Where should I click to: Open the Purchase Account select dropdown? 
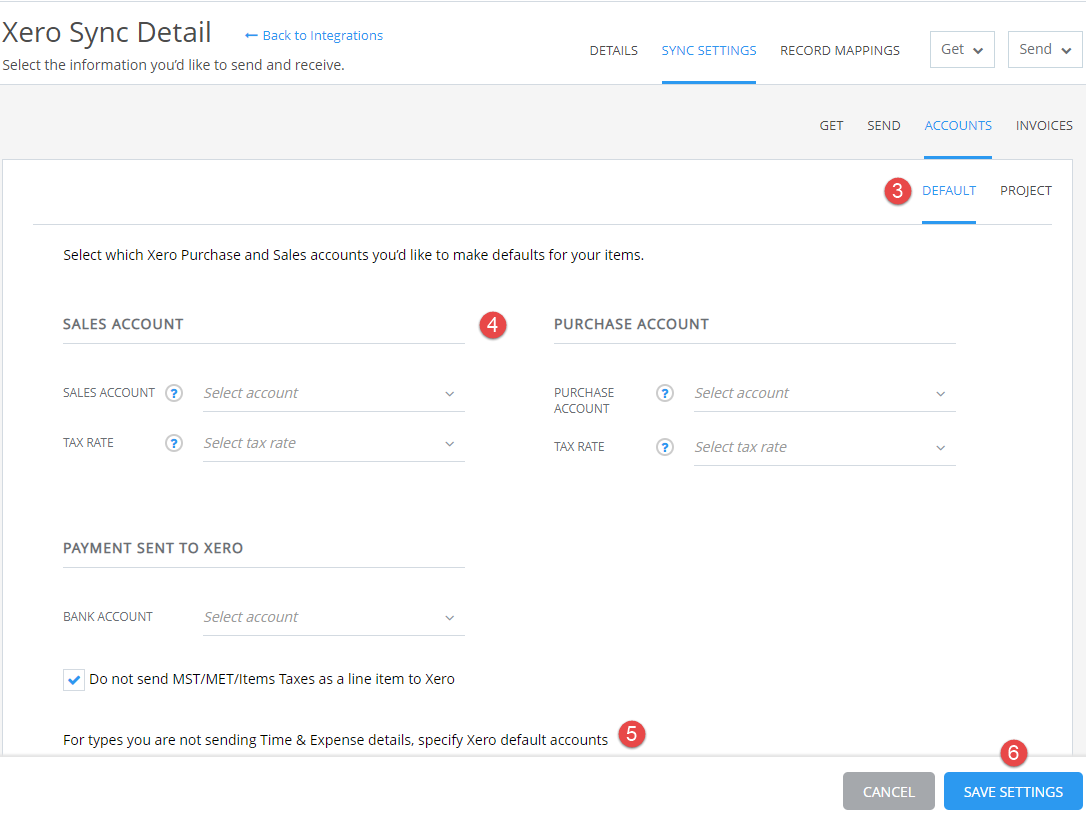[x=825, y=393]
